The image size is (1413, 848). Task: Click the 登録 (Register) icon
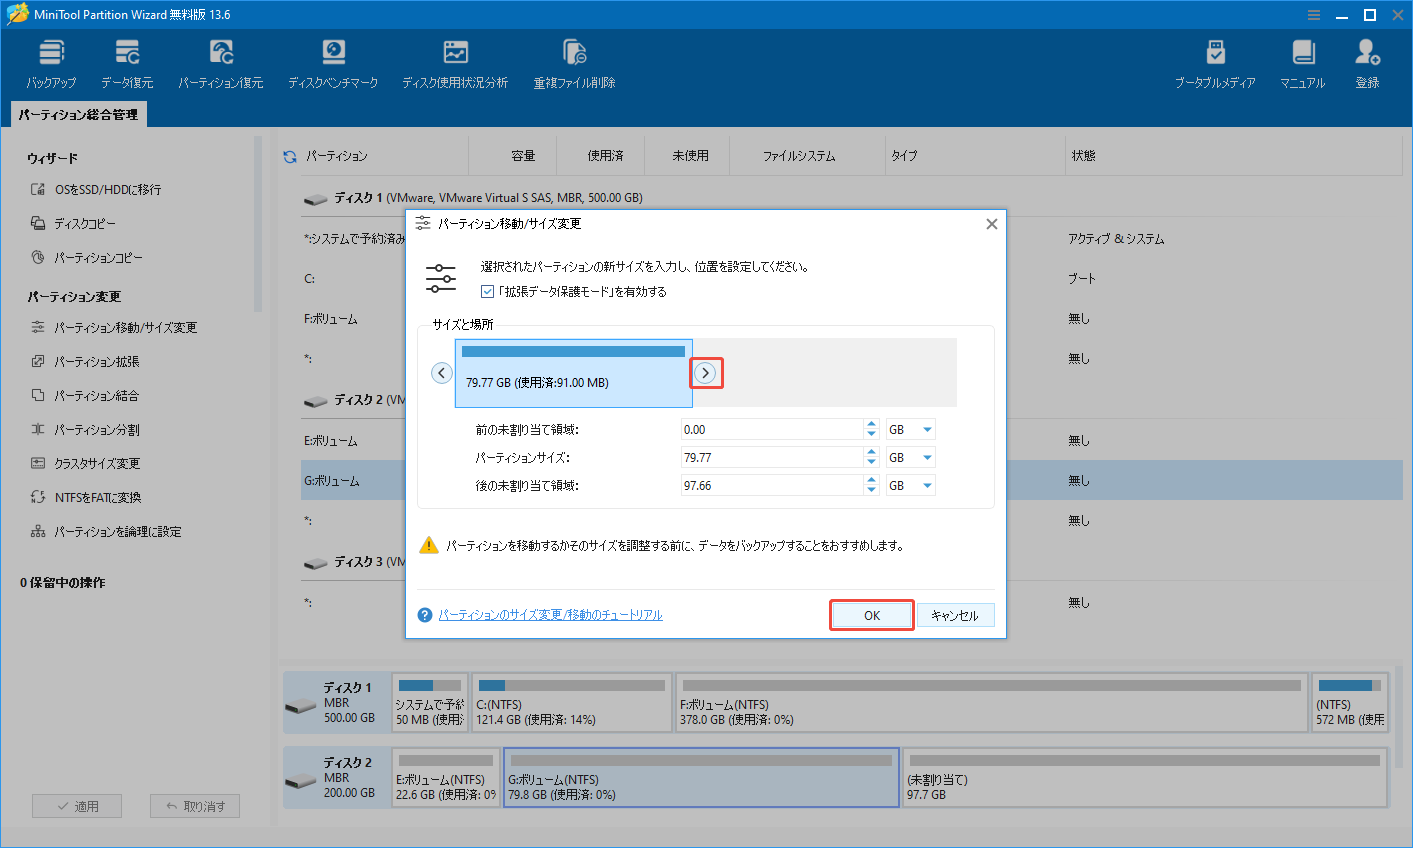tap(1368, 60)
